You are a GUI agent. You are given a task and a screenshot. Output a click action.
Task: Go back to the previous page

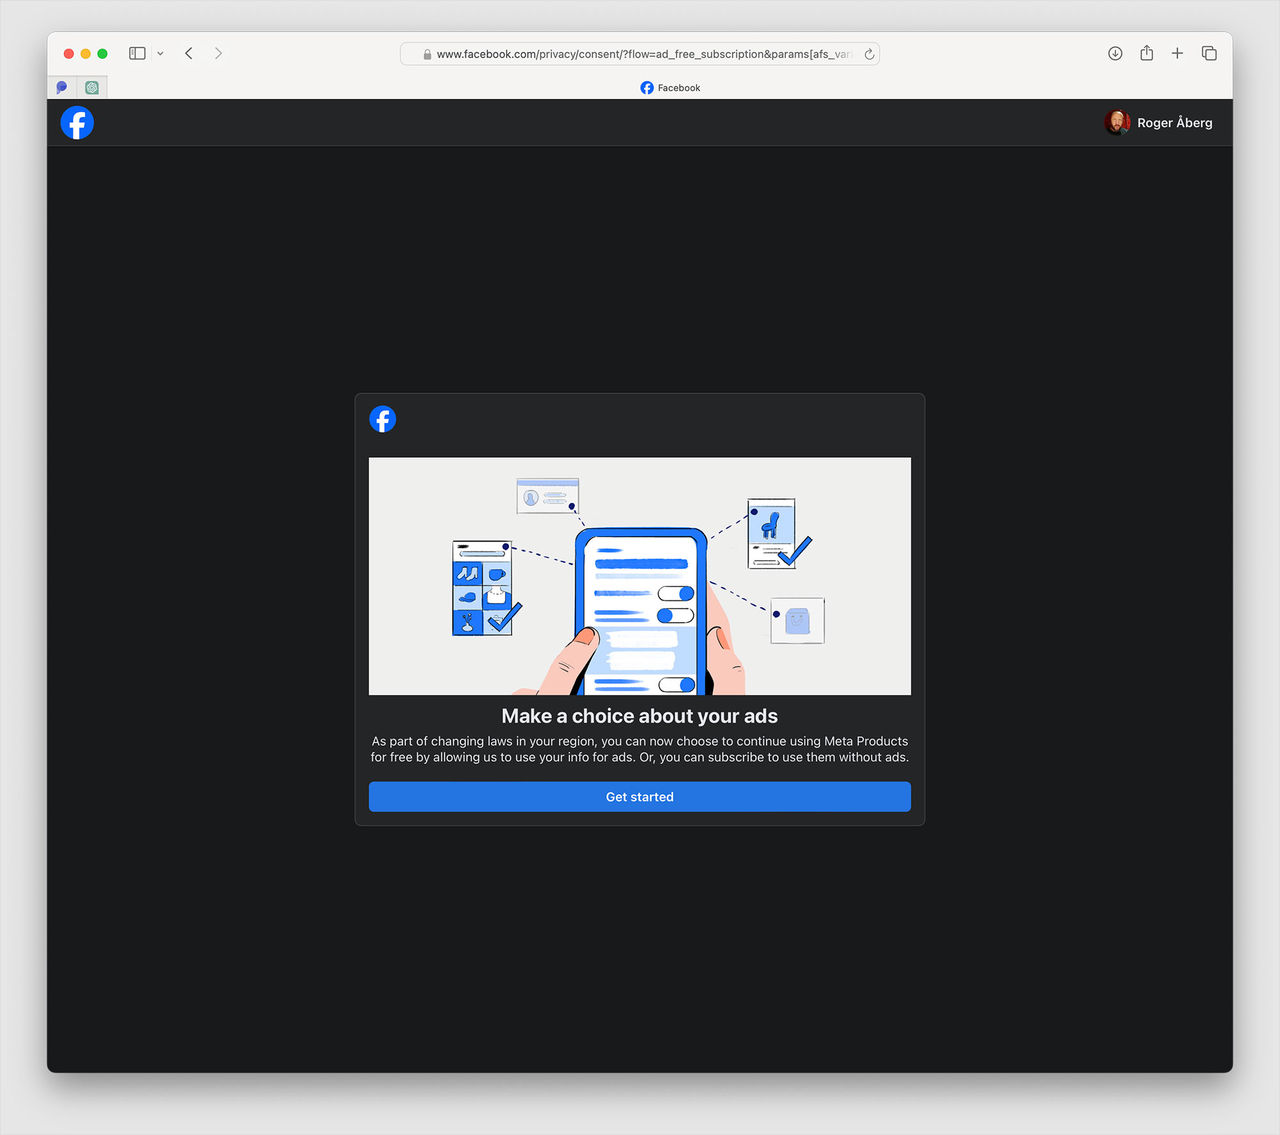(189, 53)
